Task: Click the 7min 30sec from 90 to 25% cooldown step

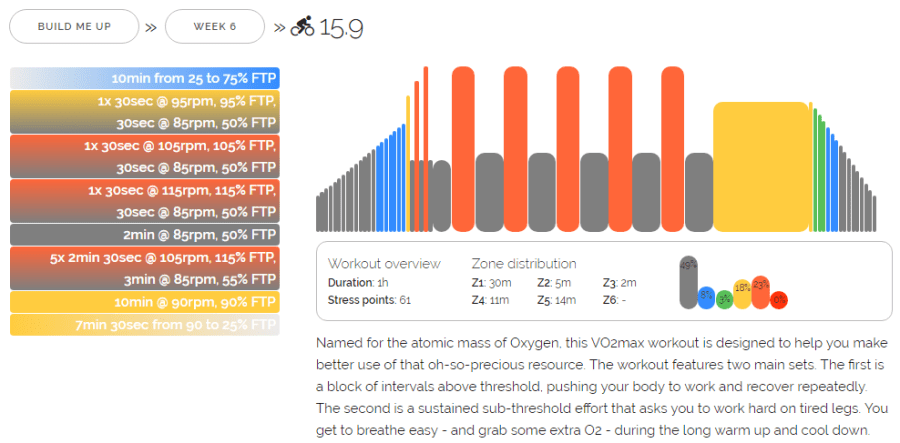Action: pos(145,325)
